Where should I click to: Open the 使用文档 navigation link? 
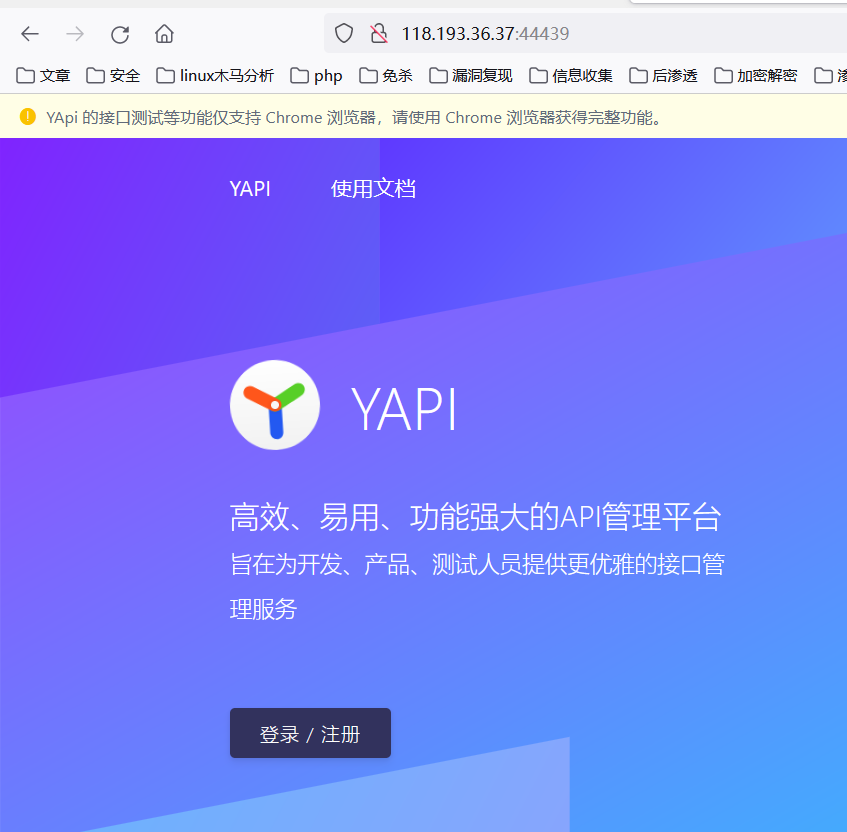(373, 189)
